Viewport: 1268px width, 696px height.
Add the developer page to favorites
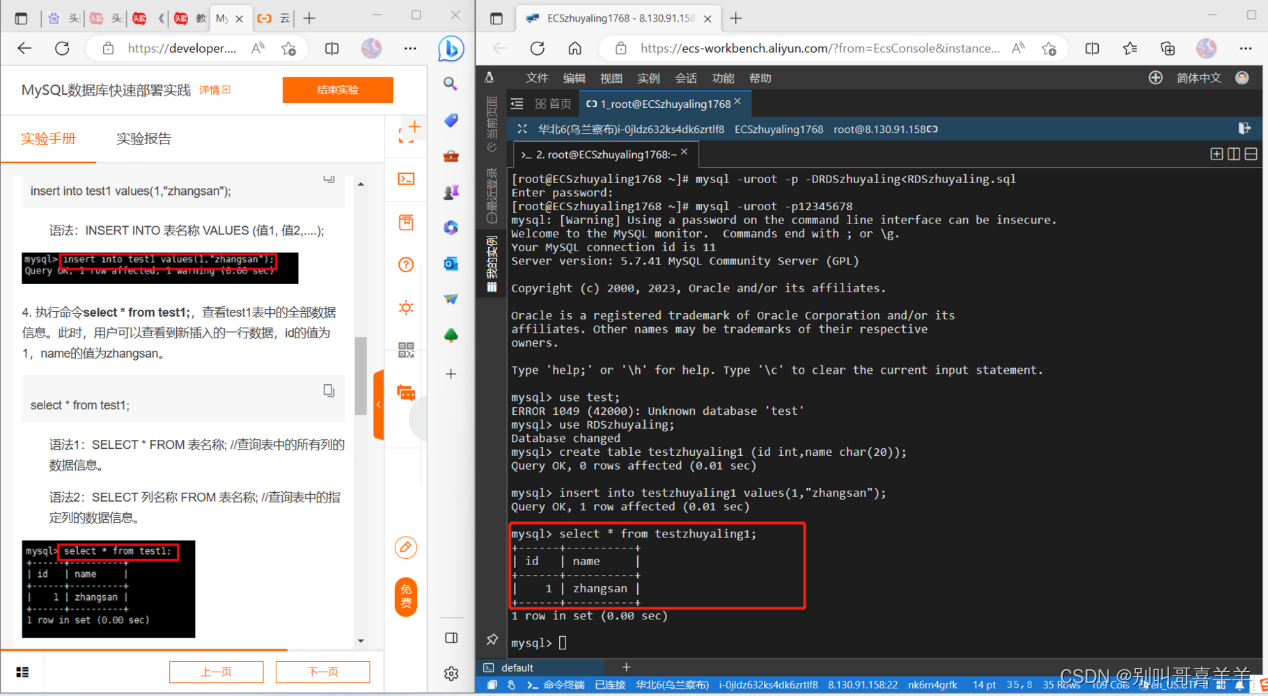click(x=289, y=48)
